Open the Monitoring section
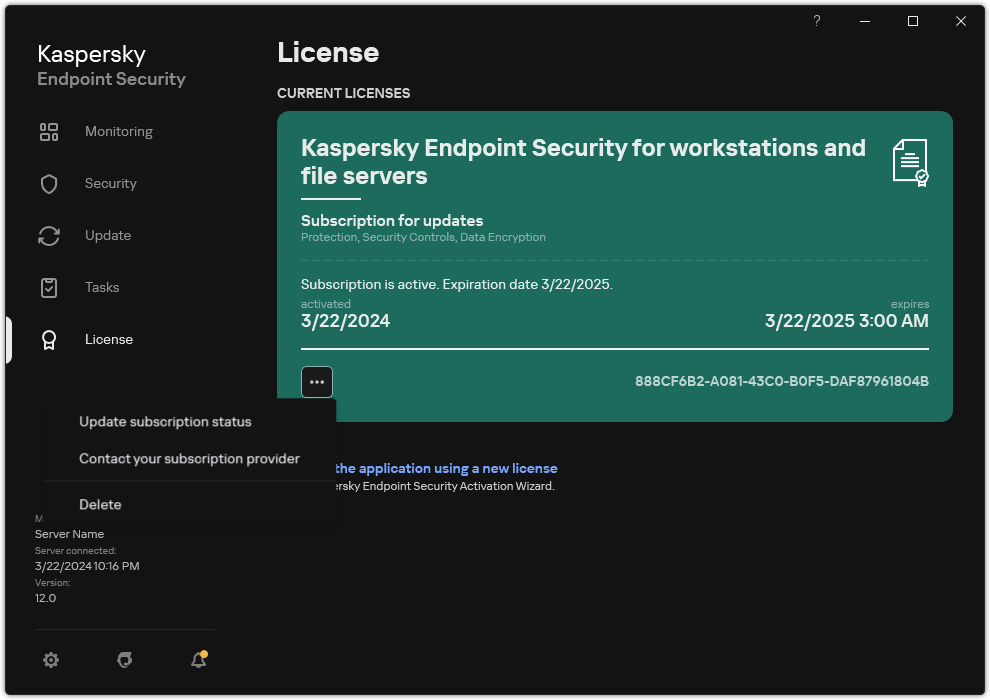Image resolution: width=990 pixels, height=700 pixels. pos(118,131)
